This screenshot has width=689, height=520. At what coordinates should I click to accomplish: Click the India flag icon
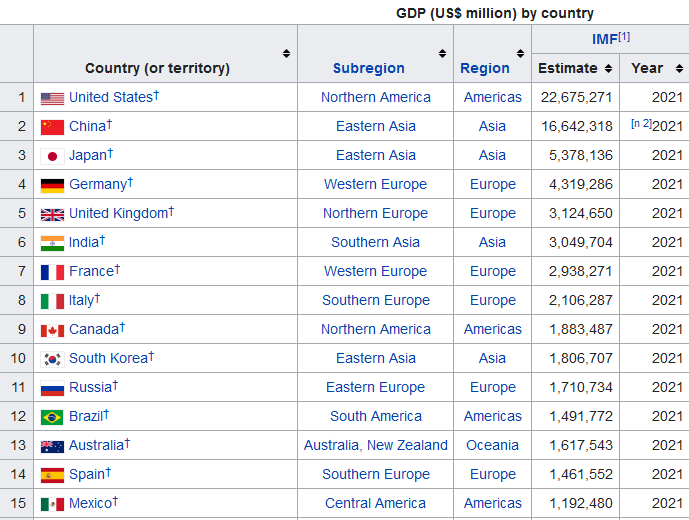click(52, 243)
